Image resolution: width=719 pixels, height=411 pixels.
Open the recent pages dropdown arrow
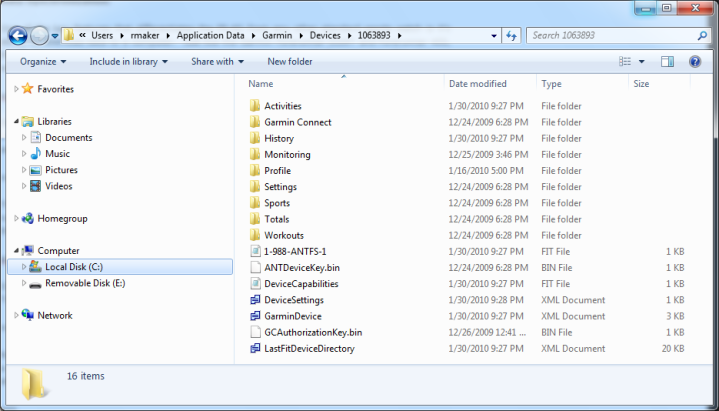(x=55, y=36)
